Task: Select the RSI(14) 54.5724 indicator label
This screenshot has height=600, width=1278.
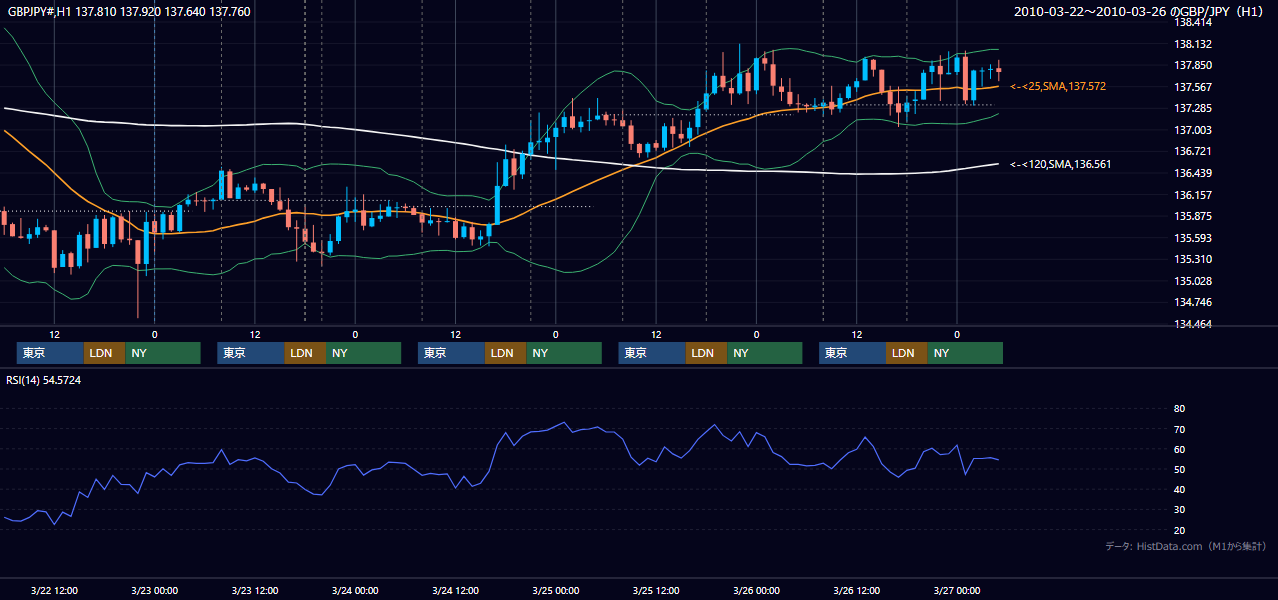Action: [x=44, y=380]
